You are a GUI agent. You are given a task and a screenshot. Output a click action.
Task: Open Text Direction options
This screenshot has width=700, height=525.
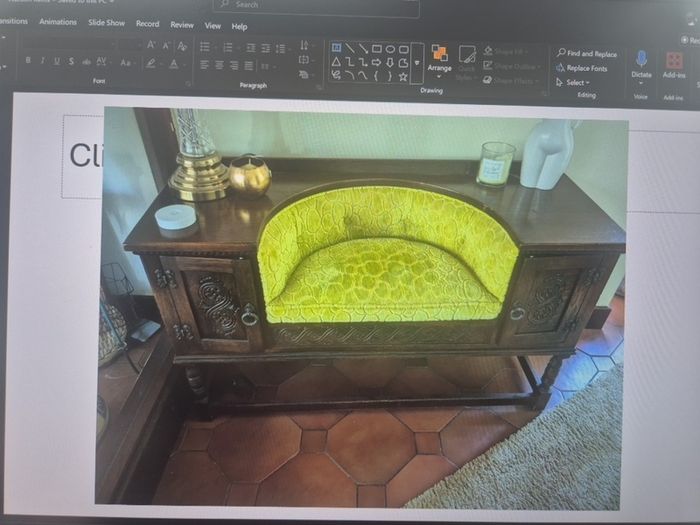tap(305, 45)
